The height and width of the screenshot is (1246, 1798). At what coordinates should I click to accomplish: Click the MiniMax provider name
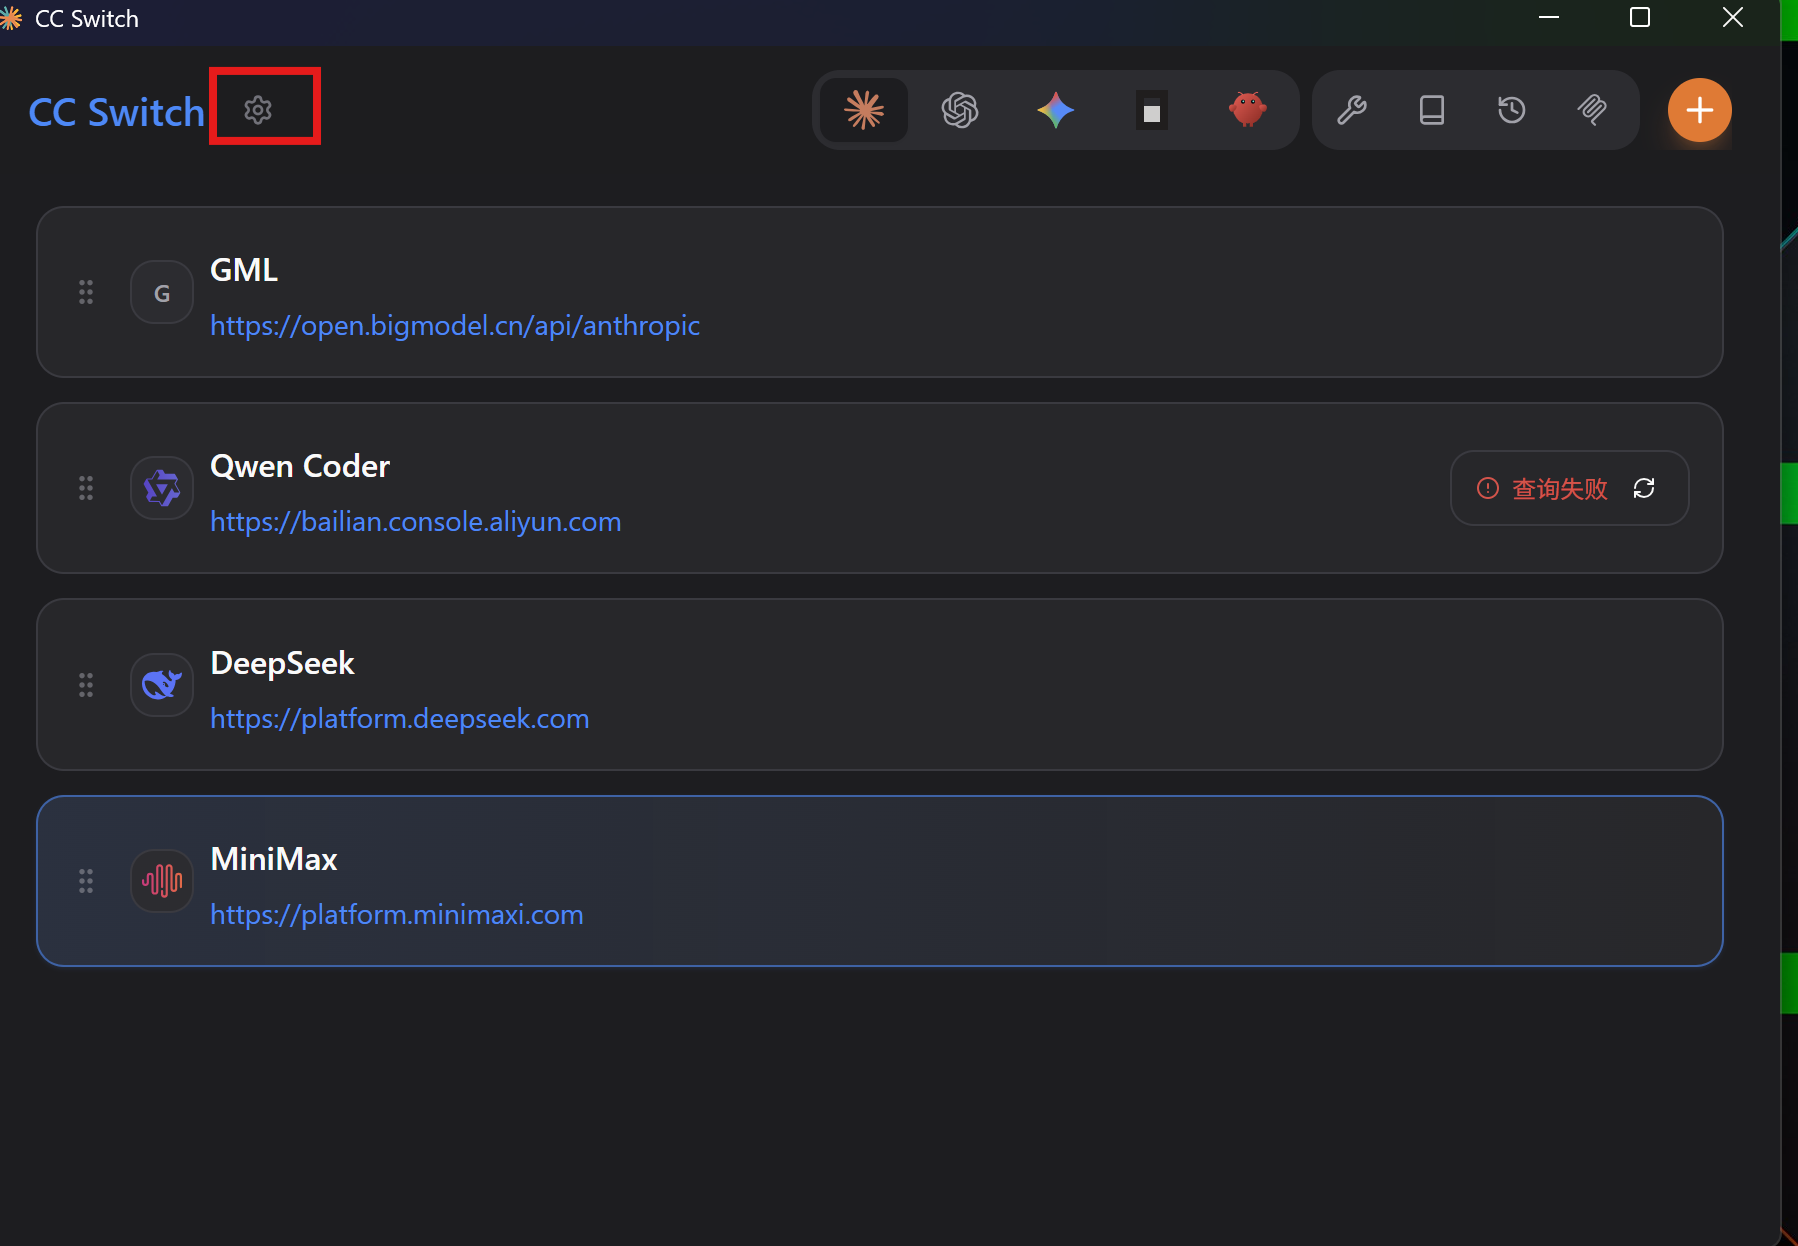(274, 859)
